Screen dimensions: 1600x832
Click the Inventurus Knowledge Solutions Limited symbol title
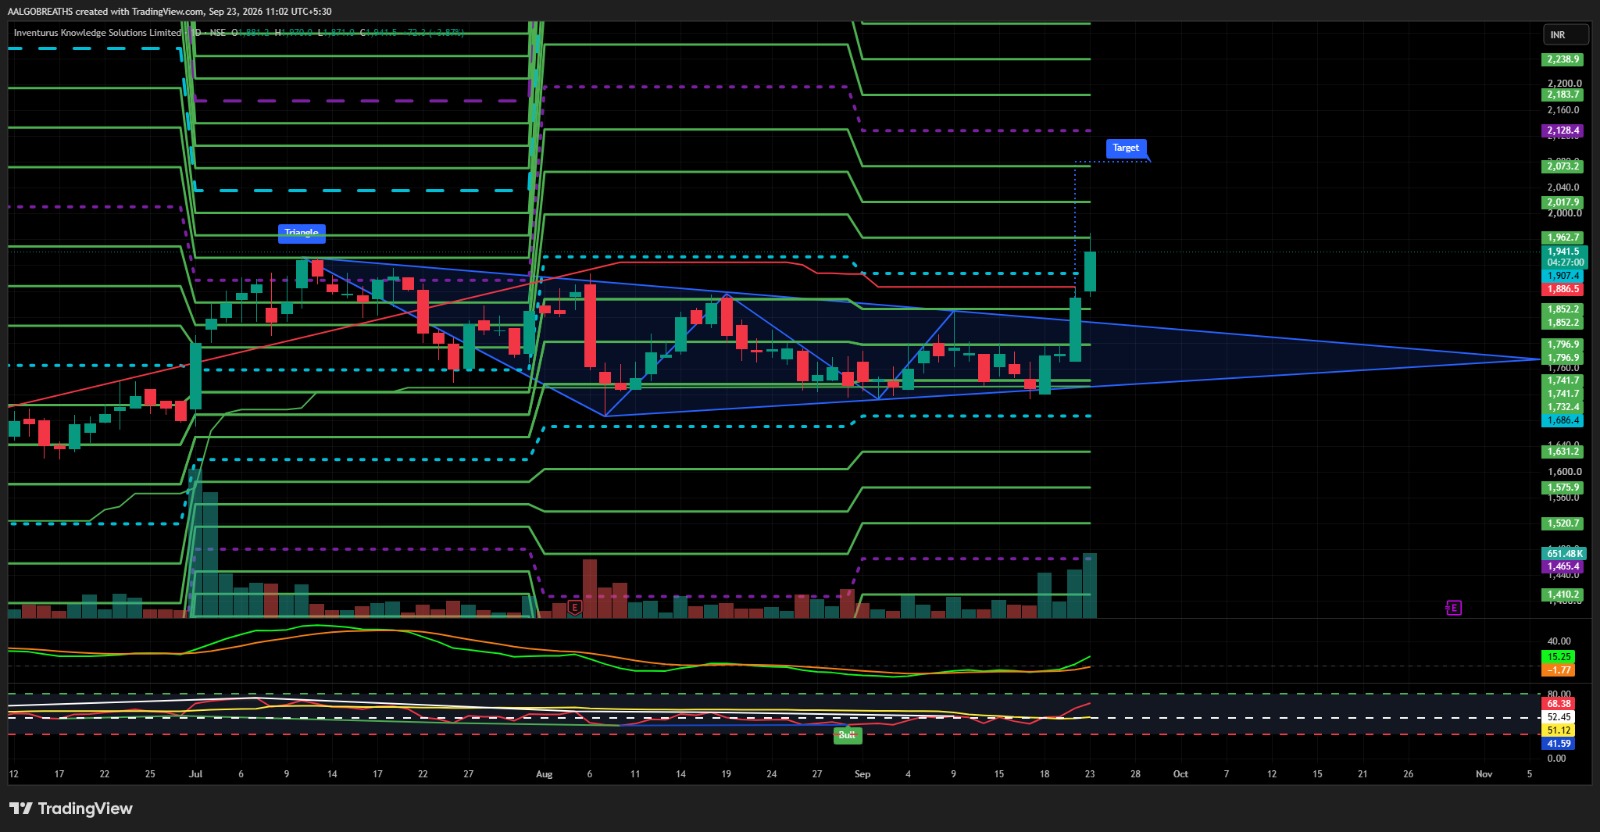pyautogui.click(x=97, y=33)
